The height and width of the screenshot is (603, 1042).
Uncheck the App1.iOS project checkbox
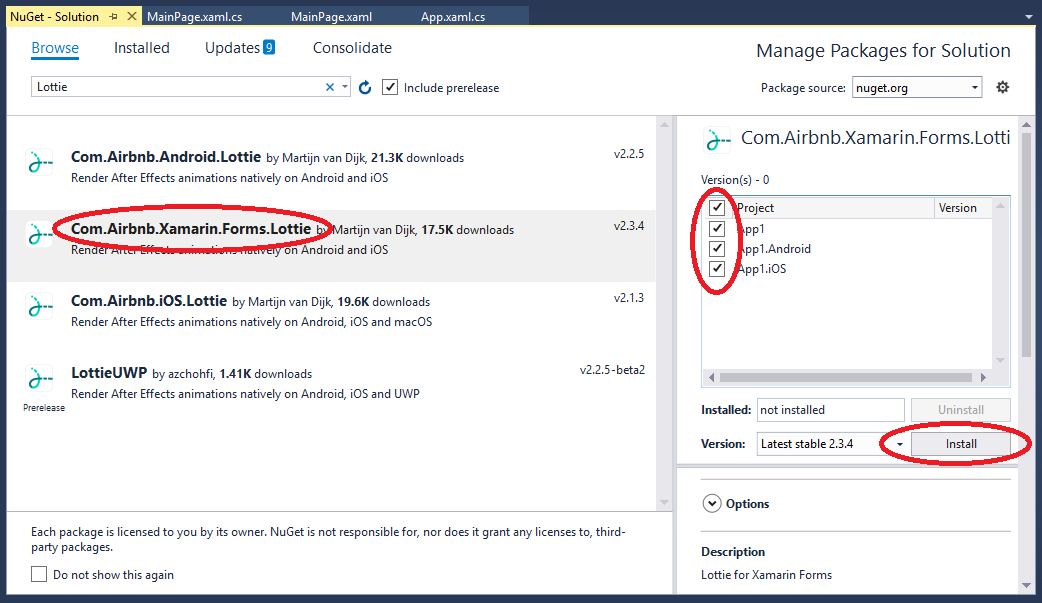coord(717,269)
